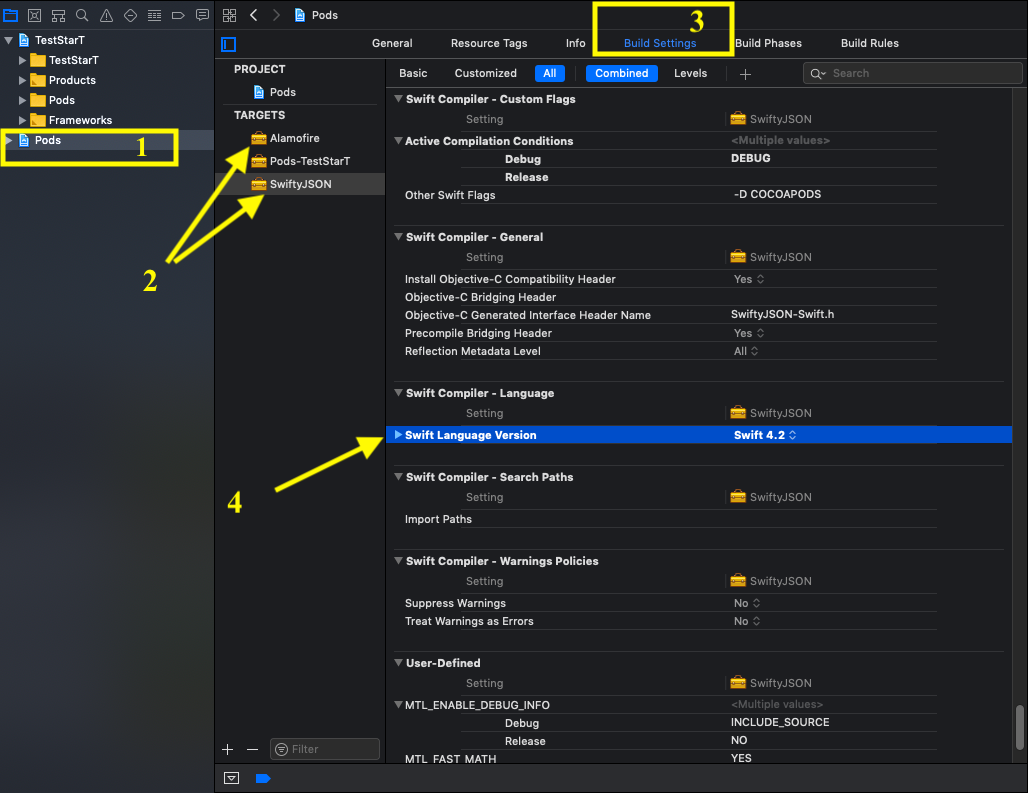Expand the TestStarT folder
This screenshot has width=1028, height=793.
click(22, 60)
